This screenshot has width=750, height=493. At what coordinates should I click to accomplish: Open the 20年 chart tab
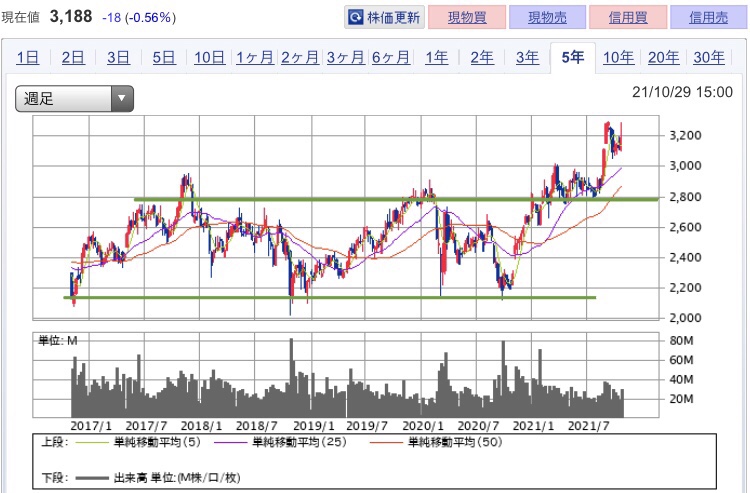(x=663, y=57)
